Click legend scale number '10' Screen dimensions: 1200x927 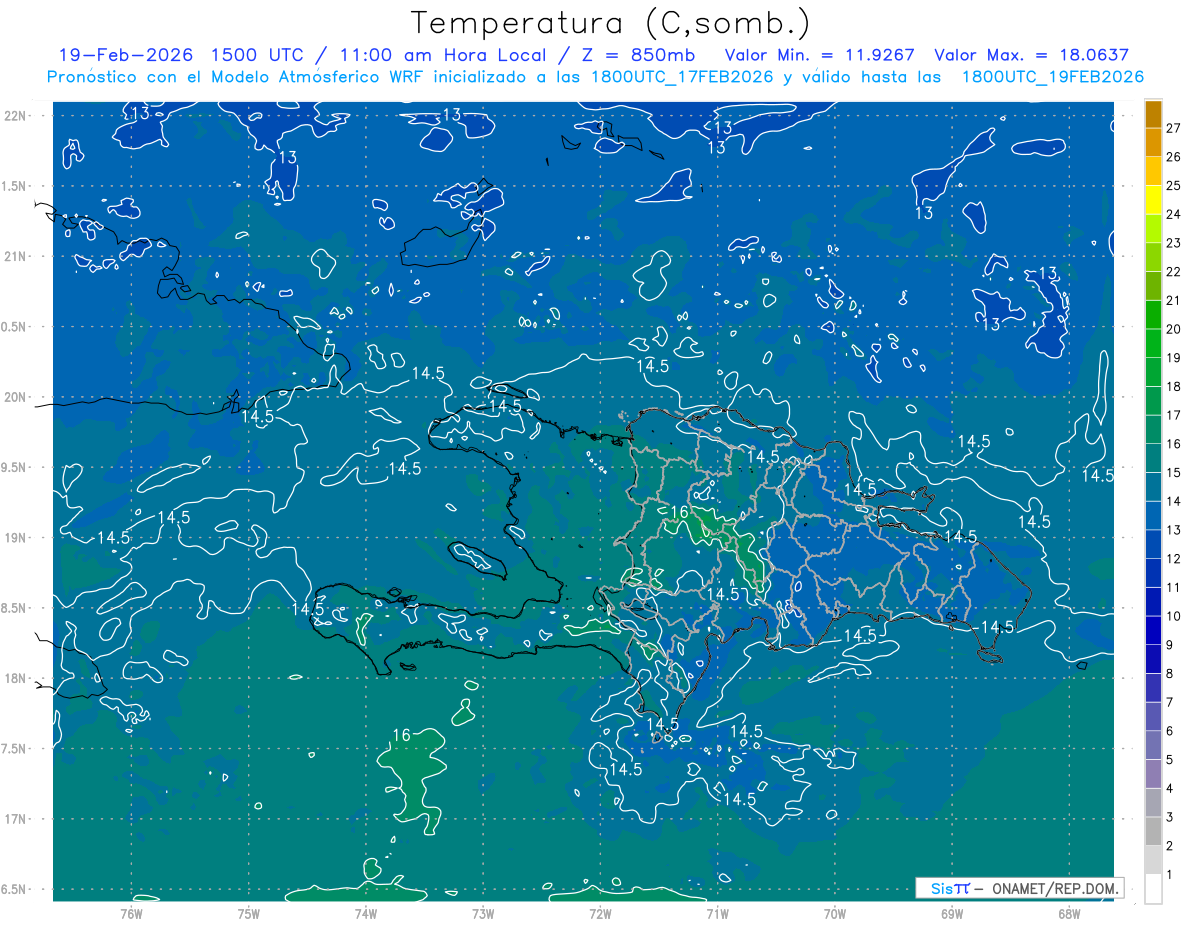coord(1174,616)
